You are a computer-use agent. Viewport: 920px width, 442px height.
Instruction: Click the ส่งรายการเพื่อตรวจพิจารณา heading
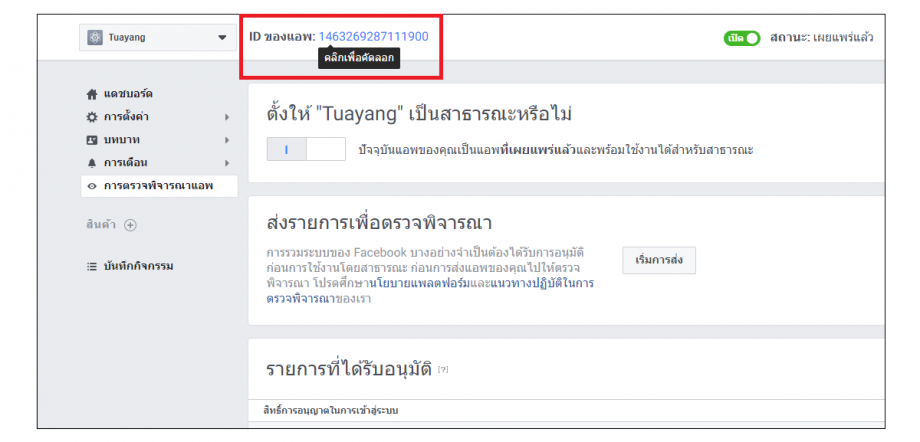[x=378, y=224]
